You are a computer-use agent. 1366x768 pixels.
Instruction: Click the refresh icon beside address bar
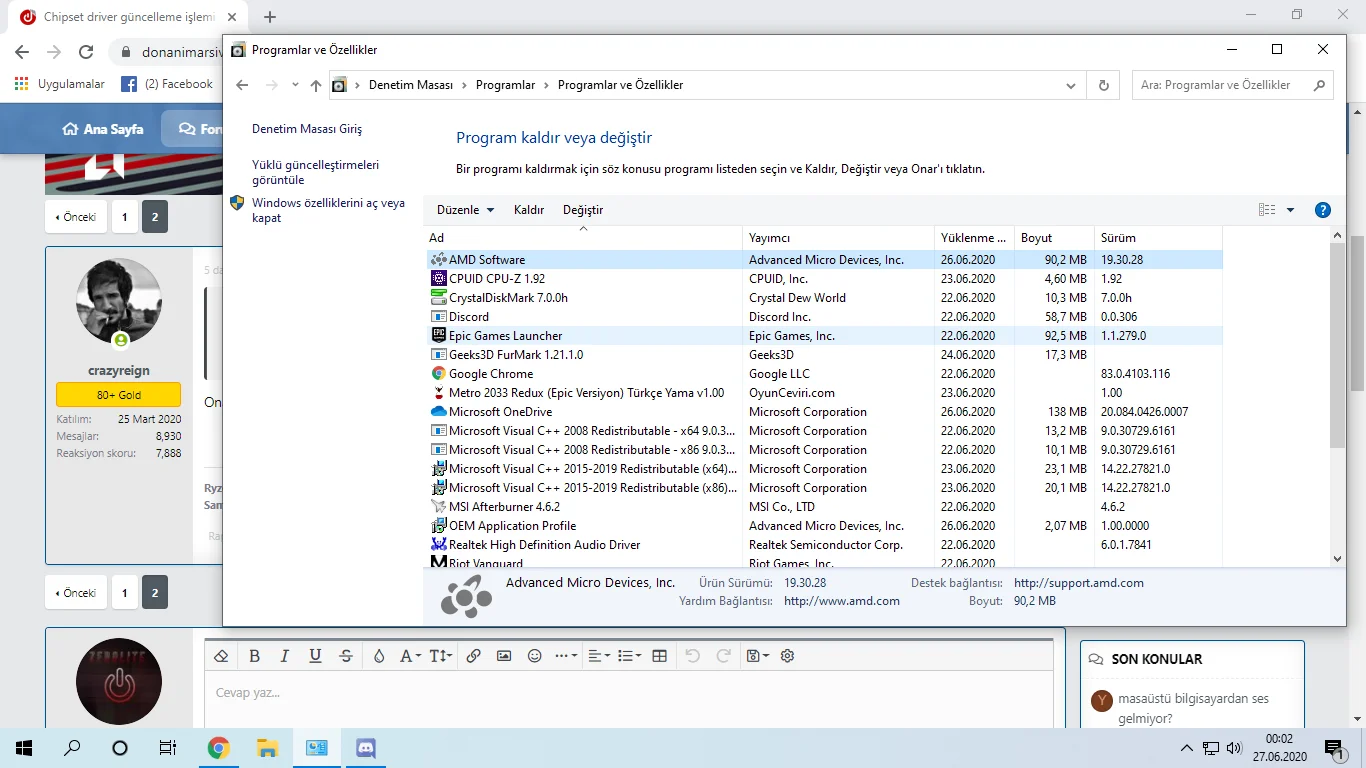(x=1103, y=86)
